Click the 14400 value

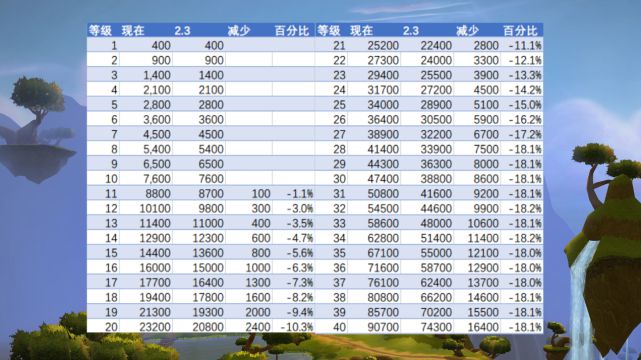pos(155,253)
